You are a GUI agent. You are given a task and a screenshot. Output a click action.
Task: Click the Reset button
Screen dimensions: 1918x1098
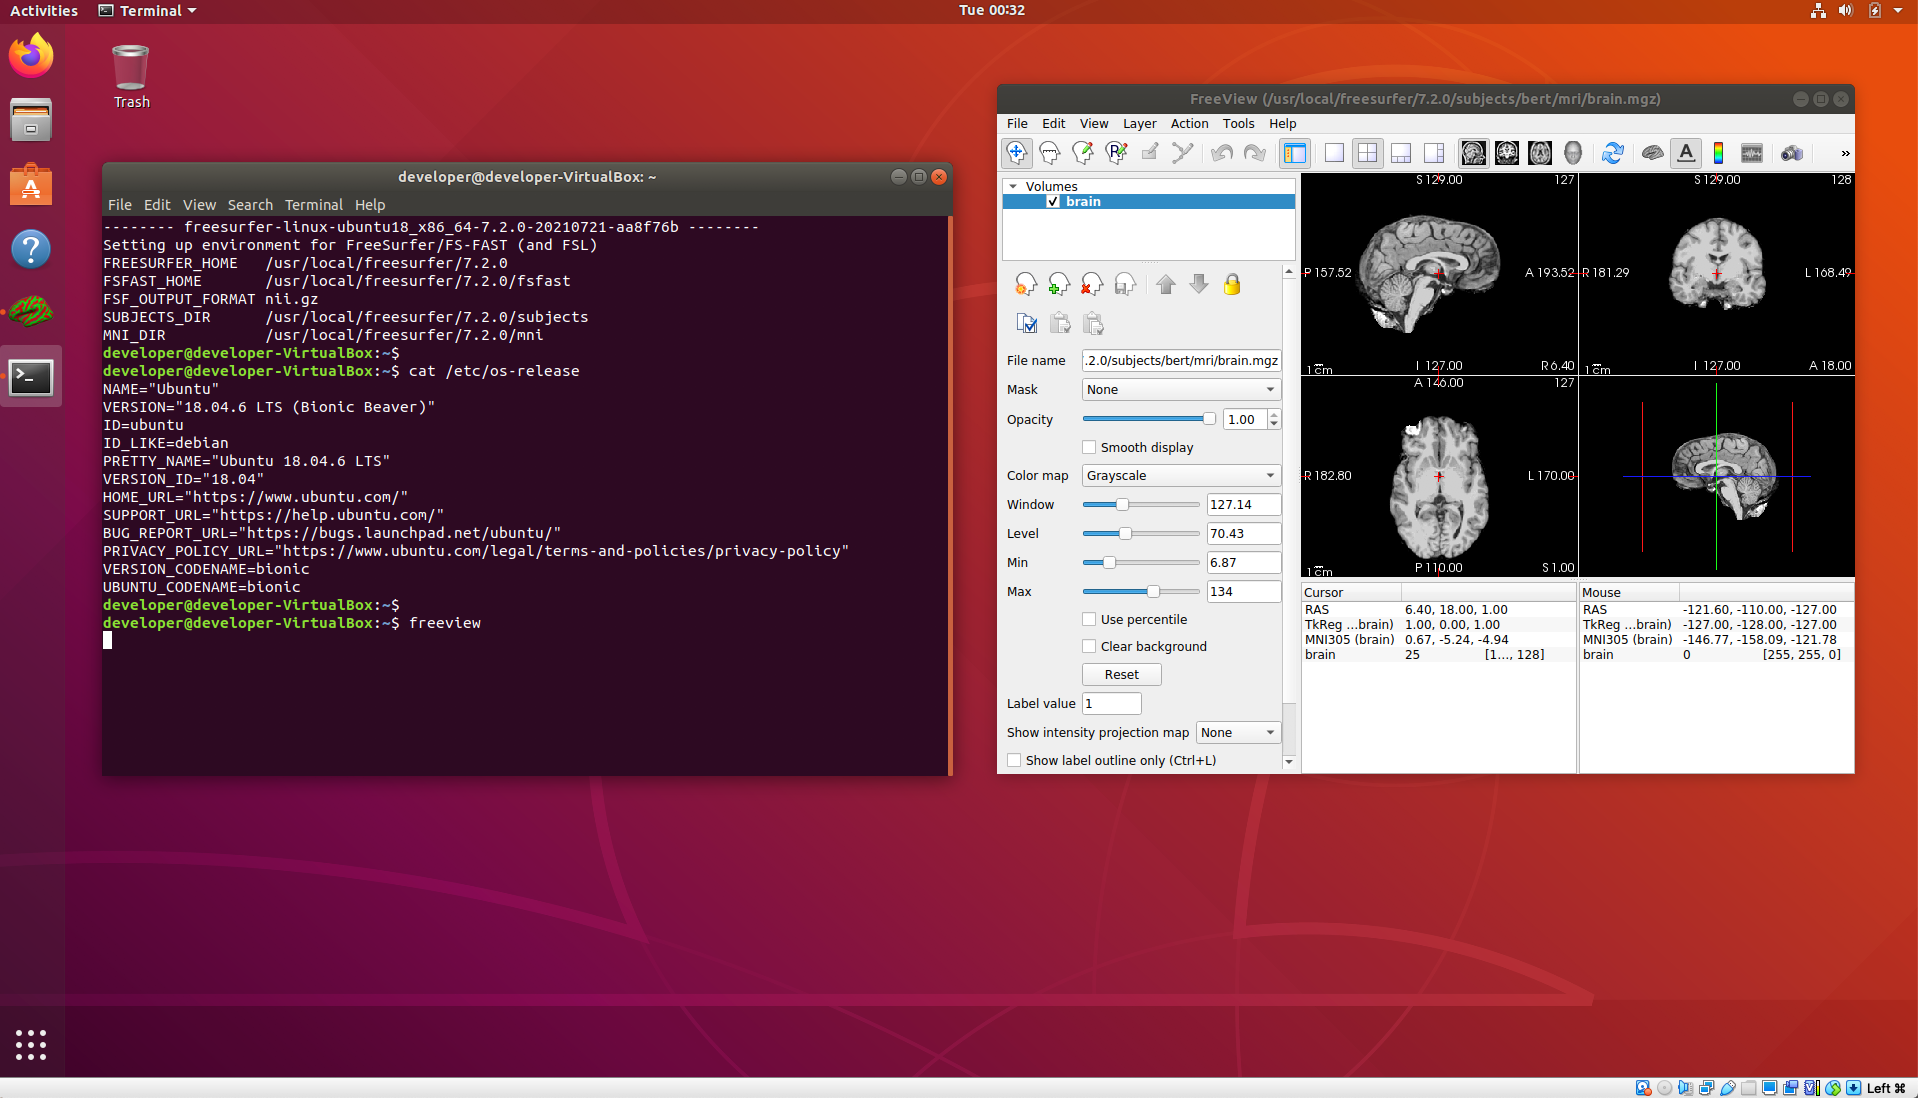pos(1121,675)
